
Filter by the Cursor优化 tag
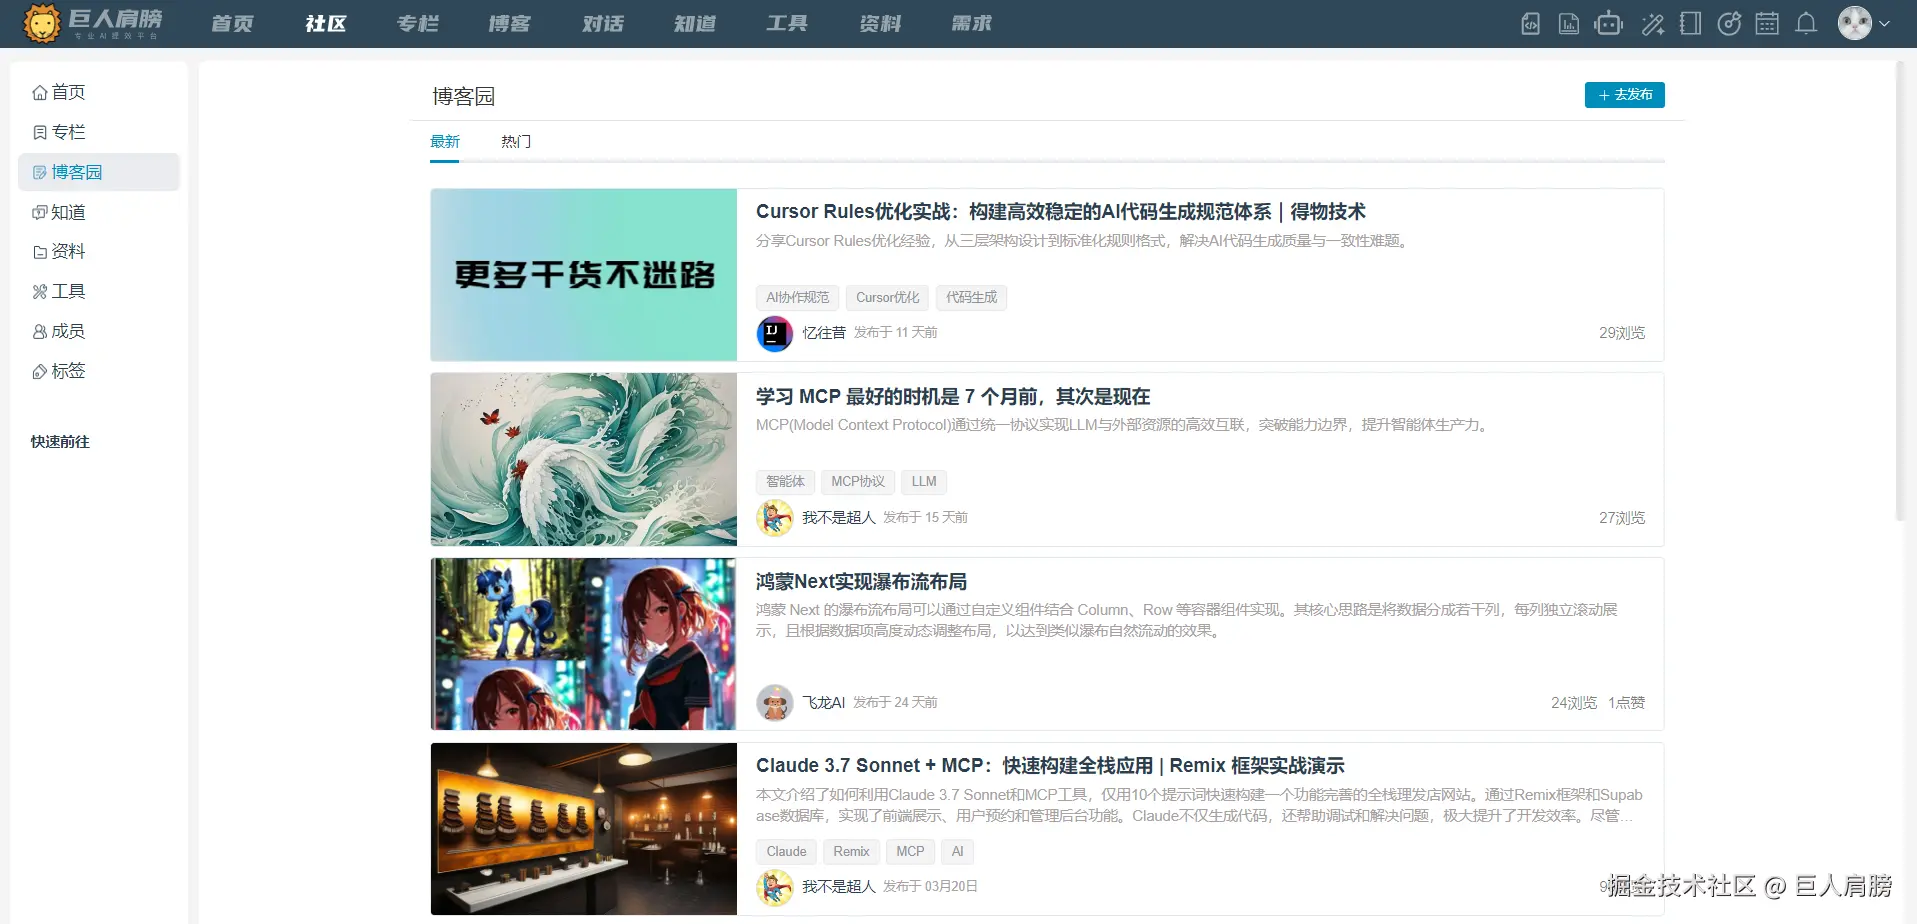point(887,298)
